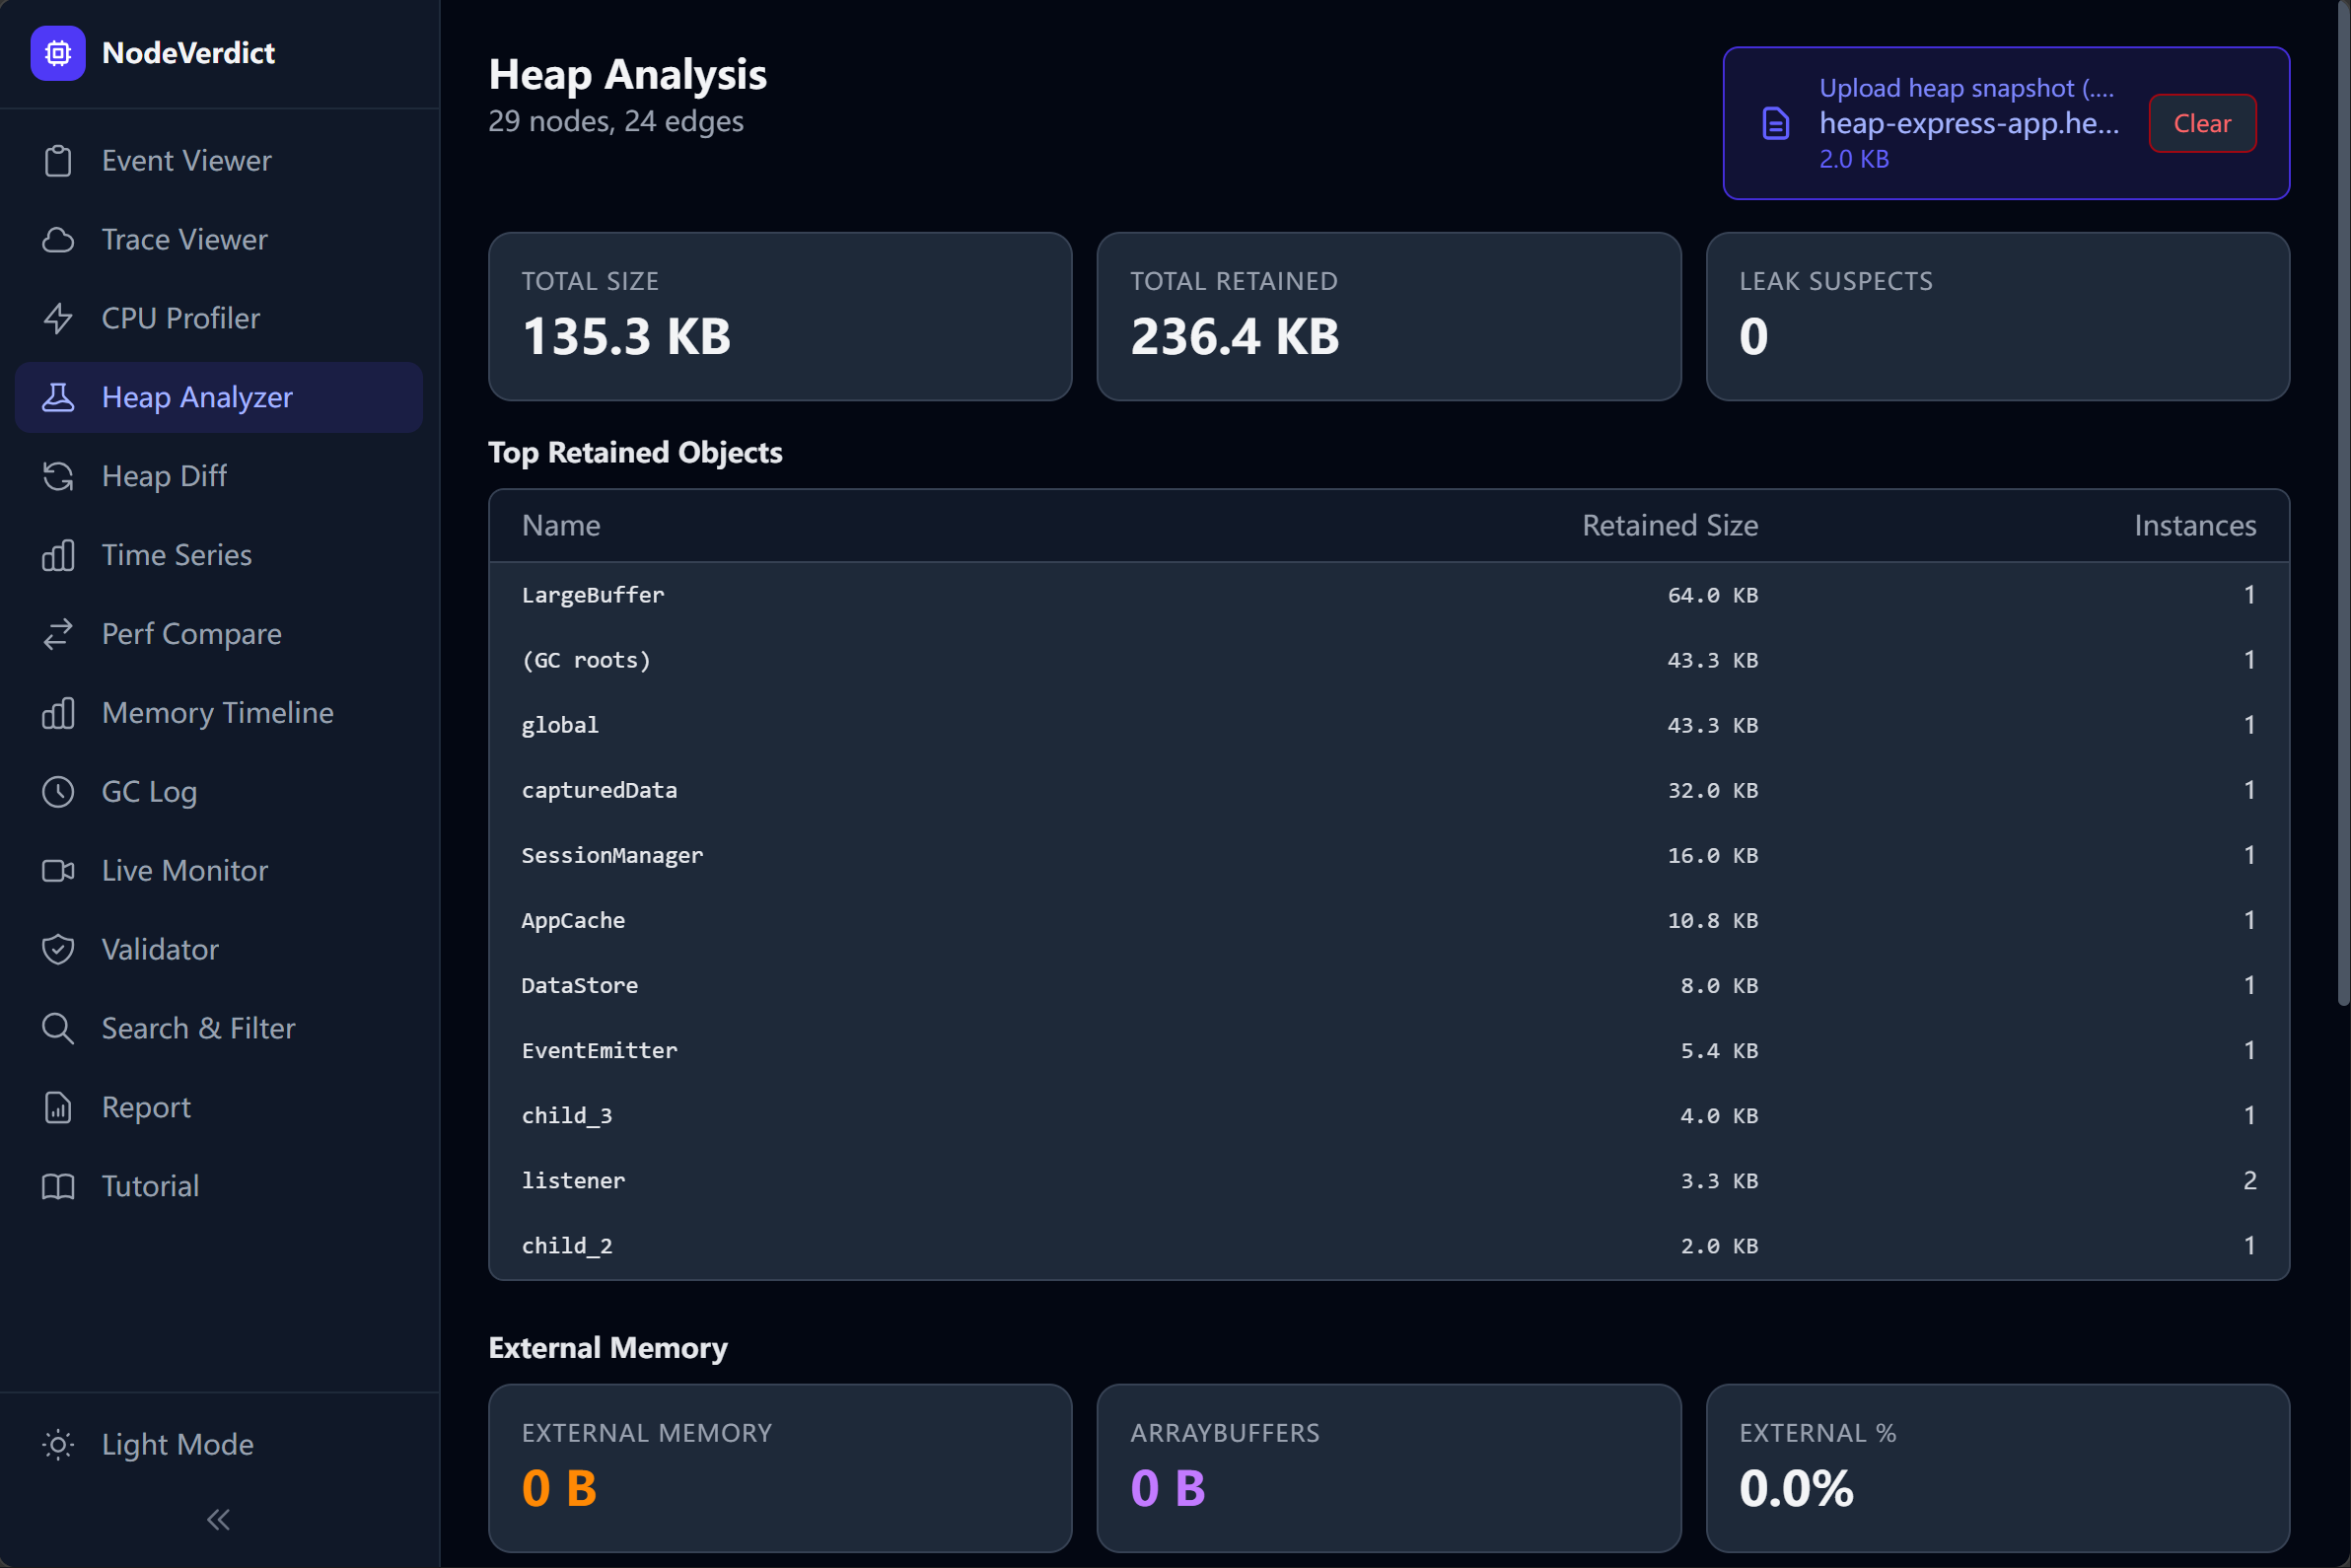Select the child_3 row

point(1389,1115)
